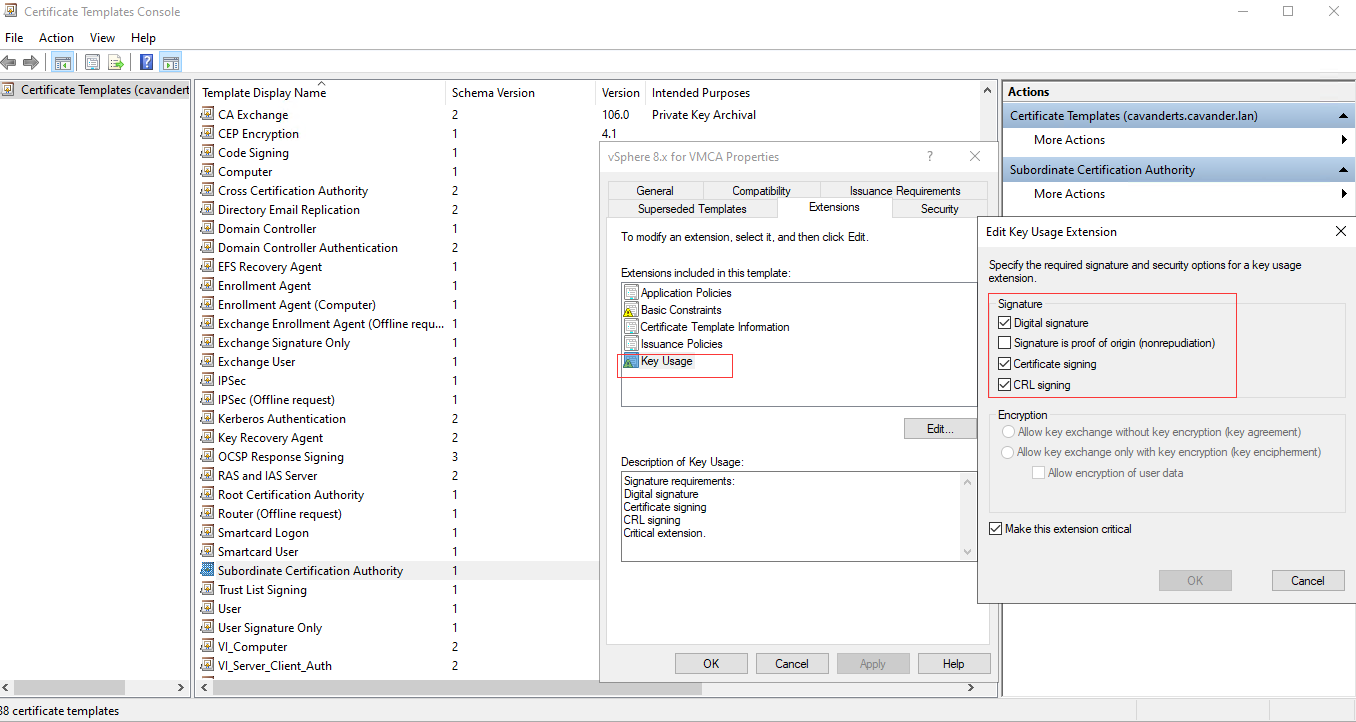The image size is (1356, 722).
Task: Click the Application Policies extension icon
Action: (631, 293)
